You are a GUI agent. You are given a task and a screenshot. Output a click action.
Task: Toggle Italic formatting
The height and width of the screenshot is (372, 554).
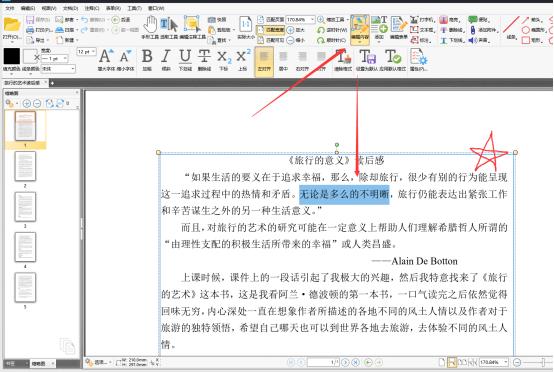pyautogui.click(x=165, y=57)
